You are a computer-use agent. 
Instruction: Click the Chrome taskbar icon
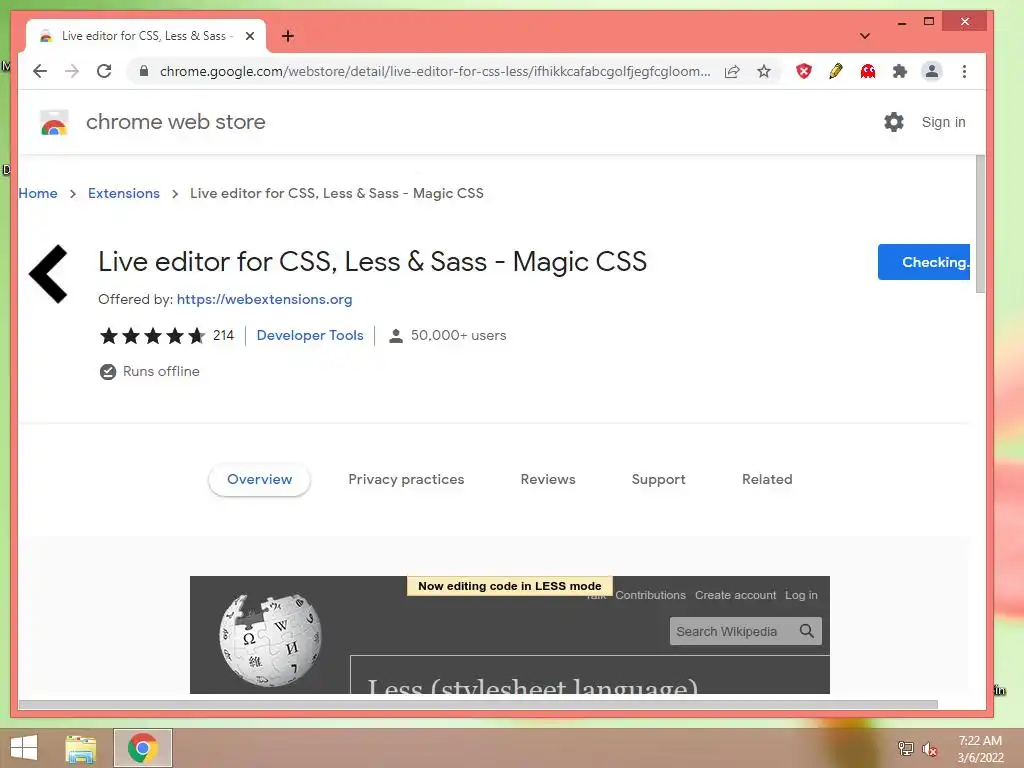coord(143,748)
